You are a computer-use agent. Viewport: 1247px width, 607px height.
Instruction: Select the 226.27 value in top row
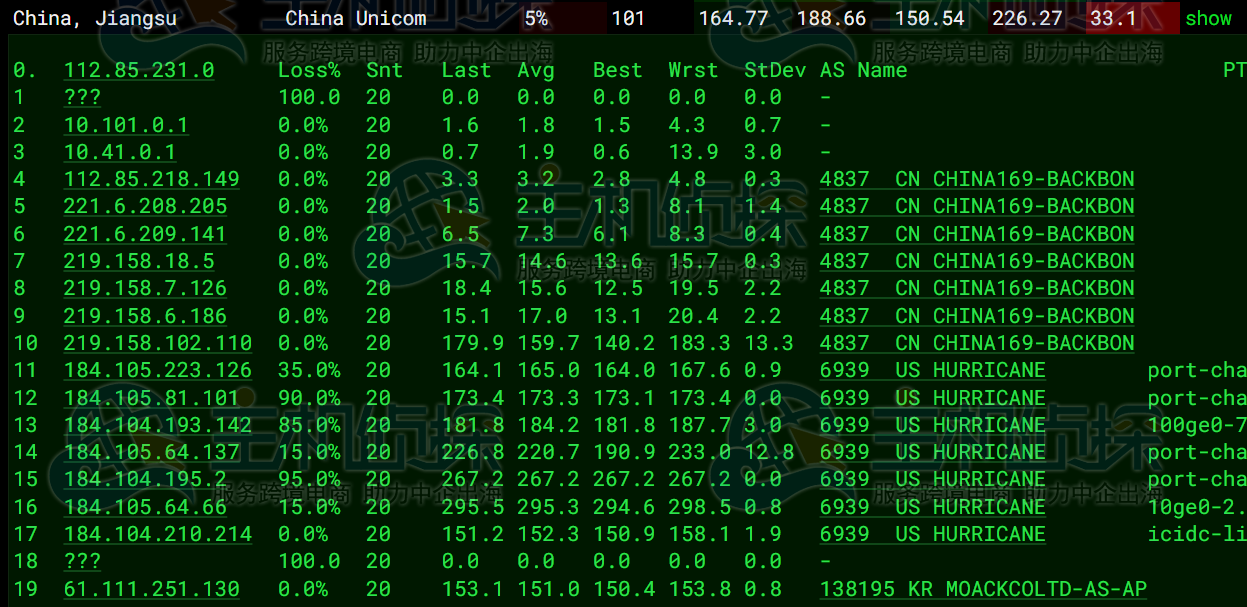[x=1029, y=18]
